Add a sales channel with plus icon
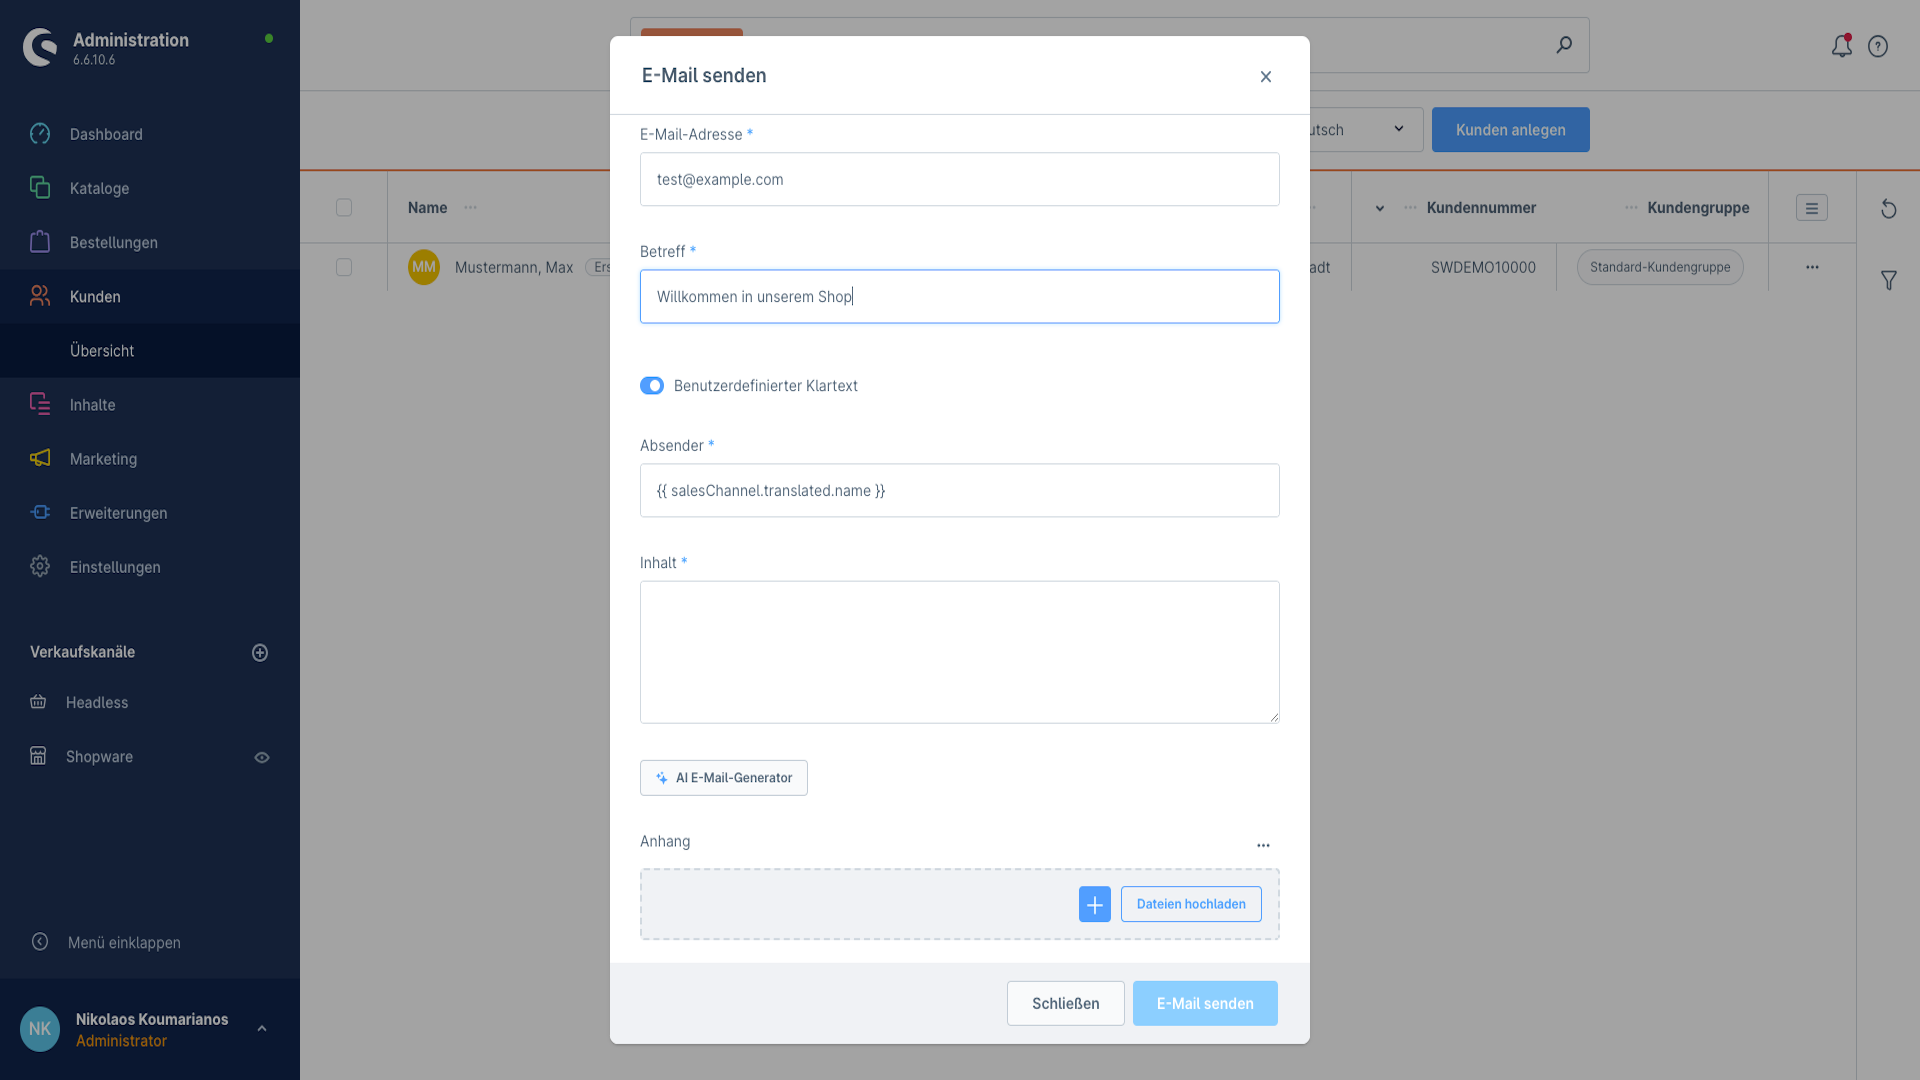Image resolution: width=1920 pixels, height=1080 pixels. [260, 653]
